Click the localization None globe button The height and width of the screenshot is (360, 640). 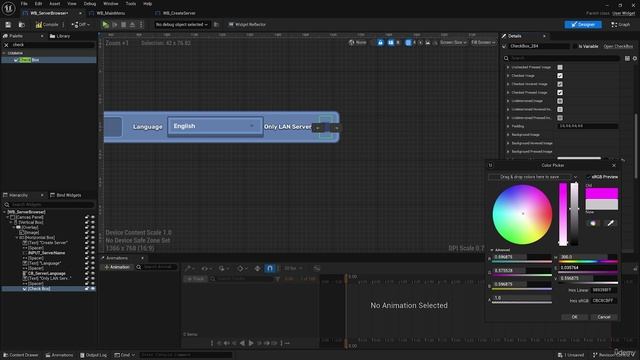point(358,42)
